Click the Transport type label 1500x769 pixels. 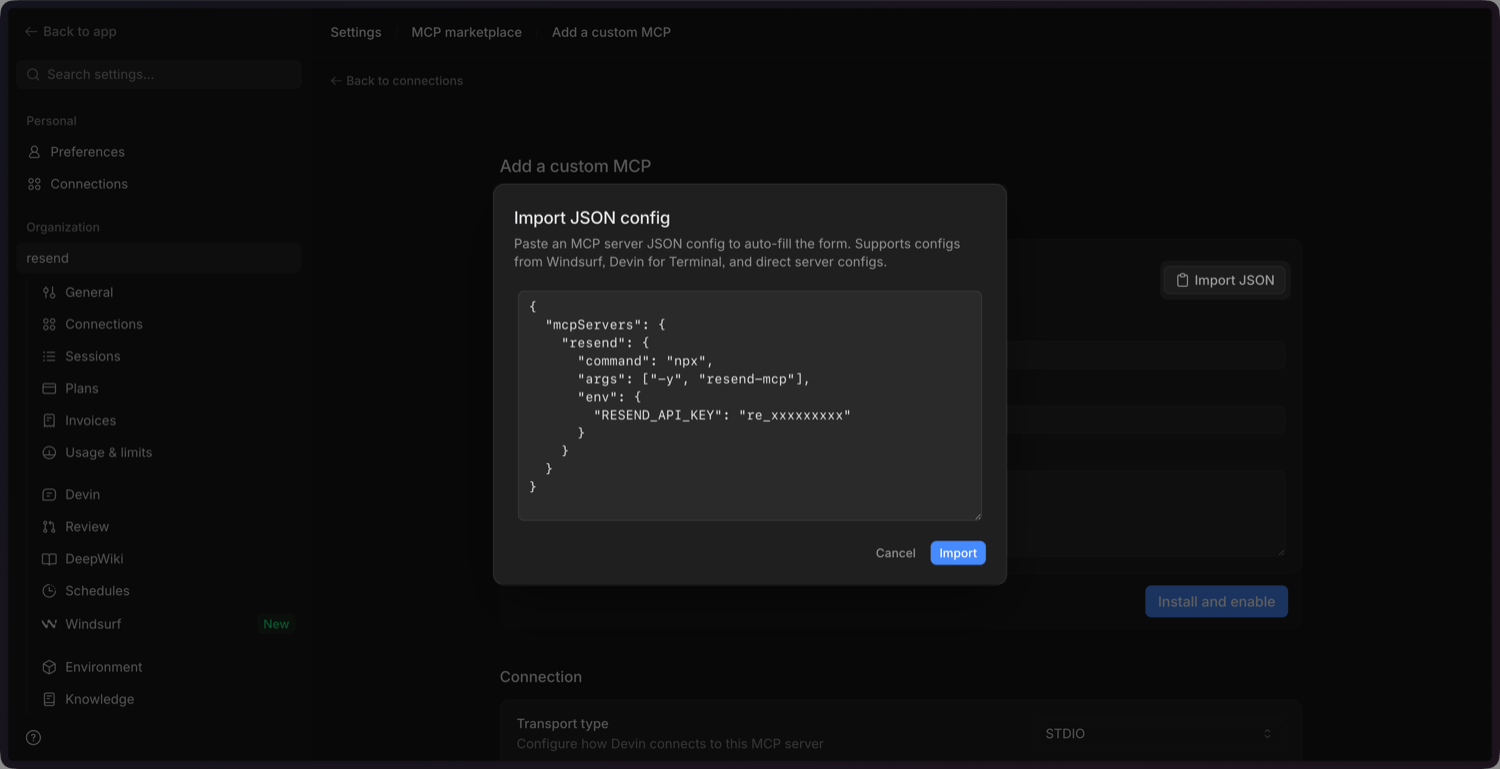[562, 723]
